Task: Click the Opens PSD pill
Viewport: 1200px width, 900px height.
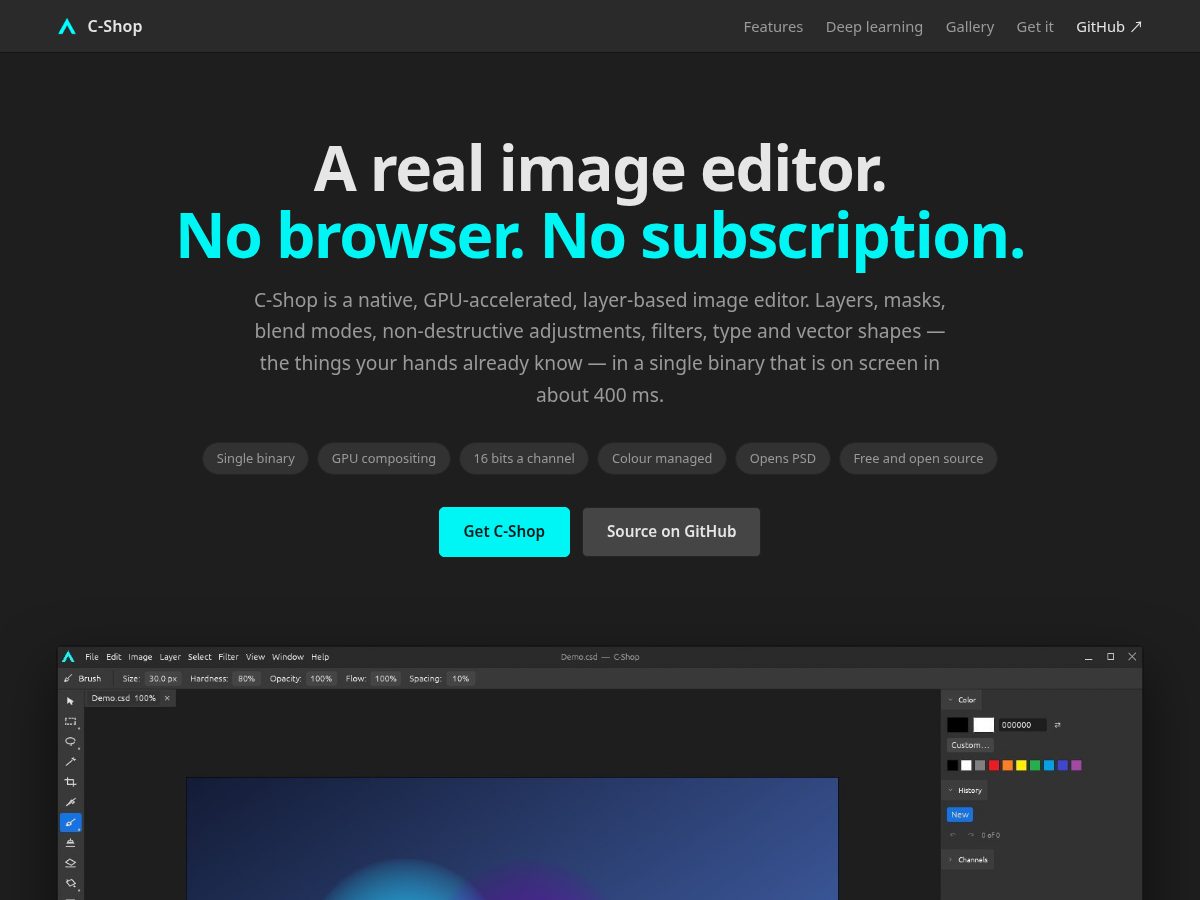Action: point(783,459)
